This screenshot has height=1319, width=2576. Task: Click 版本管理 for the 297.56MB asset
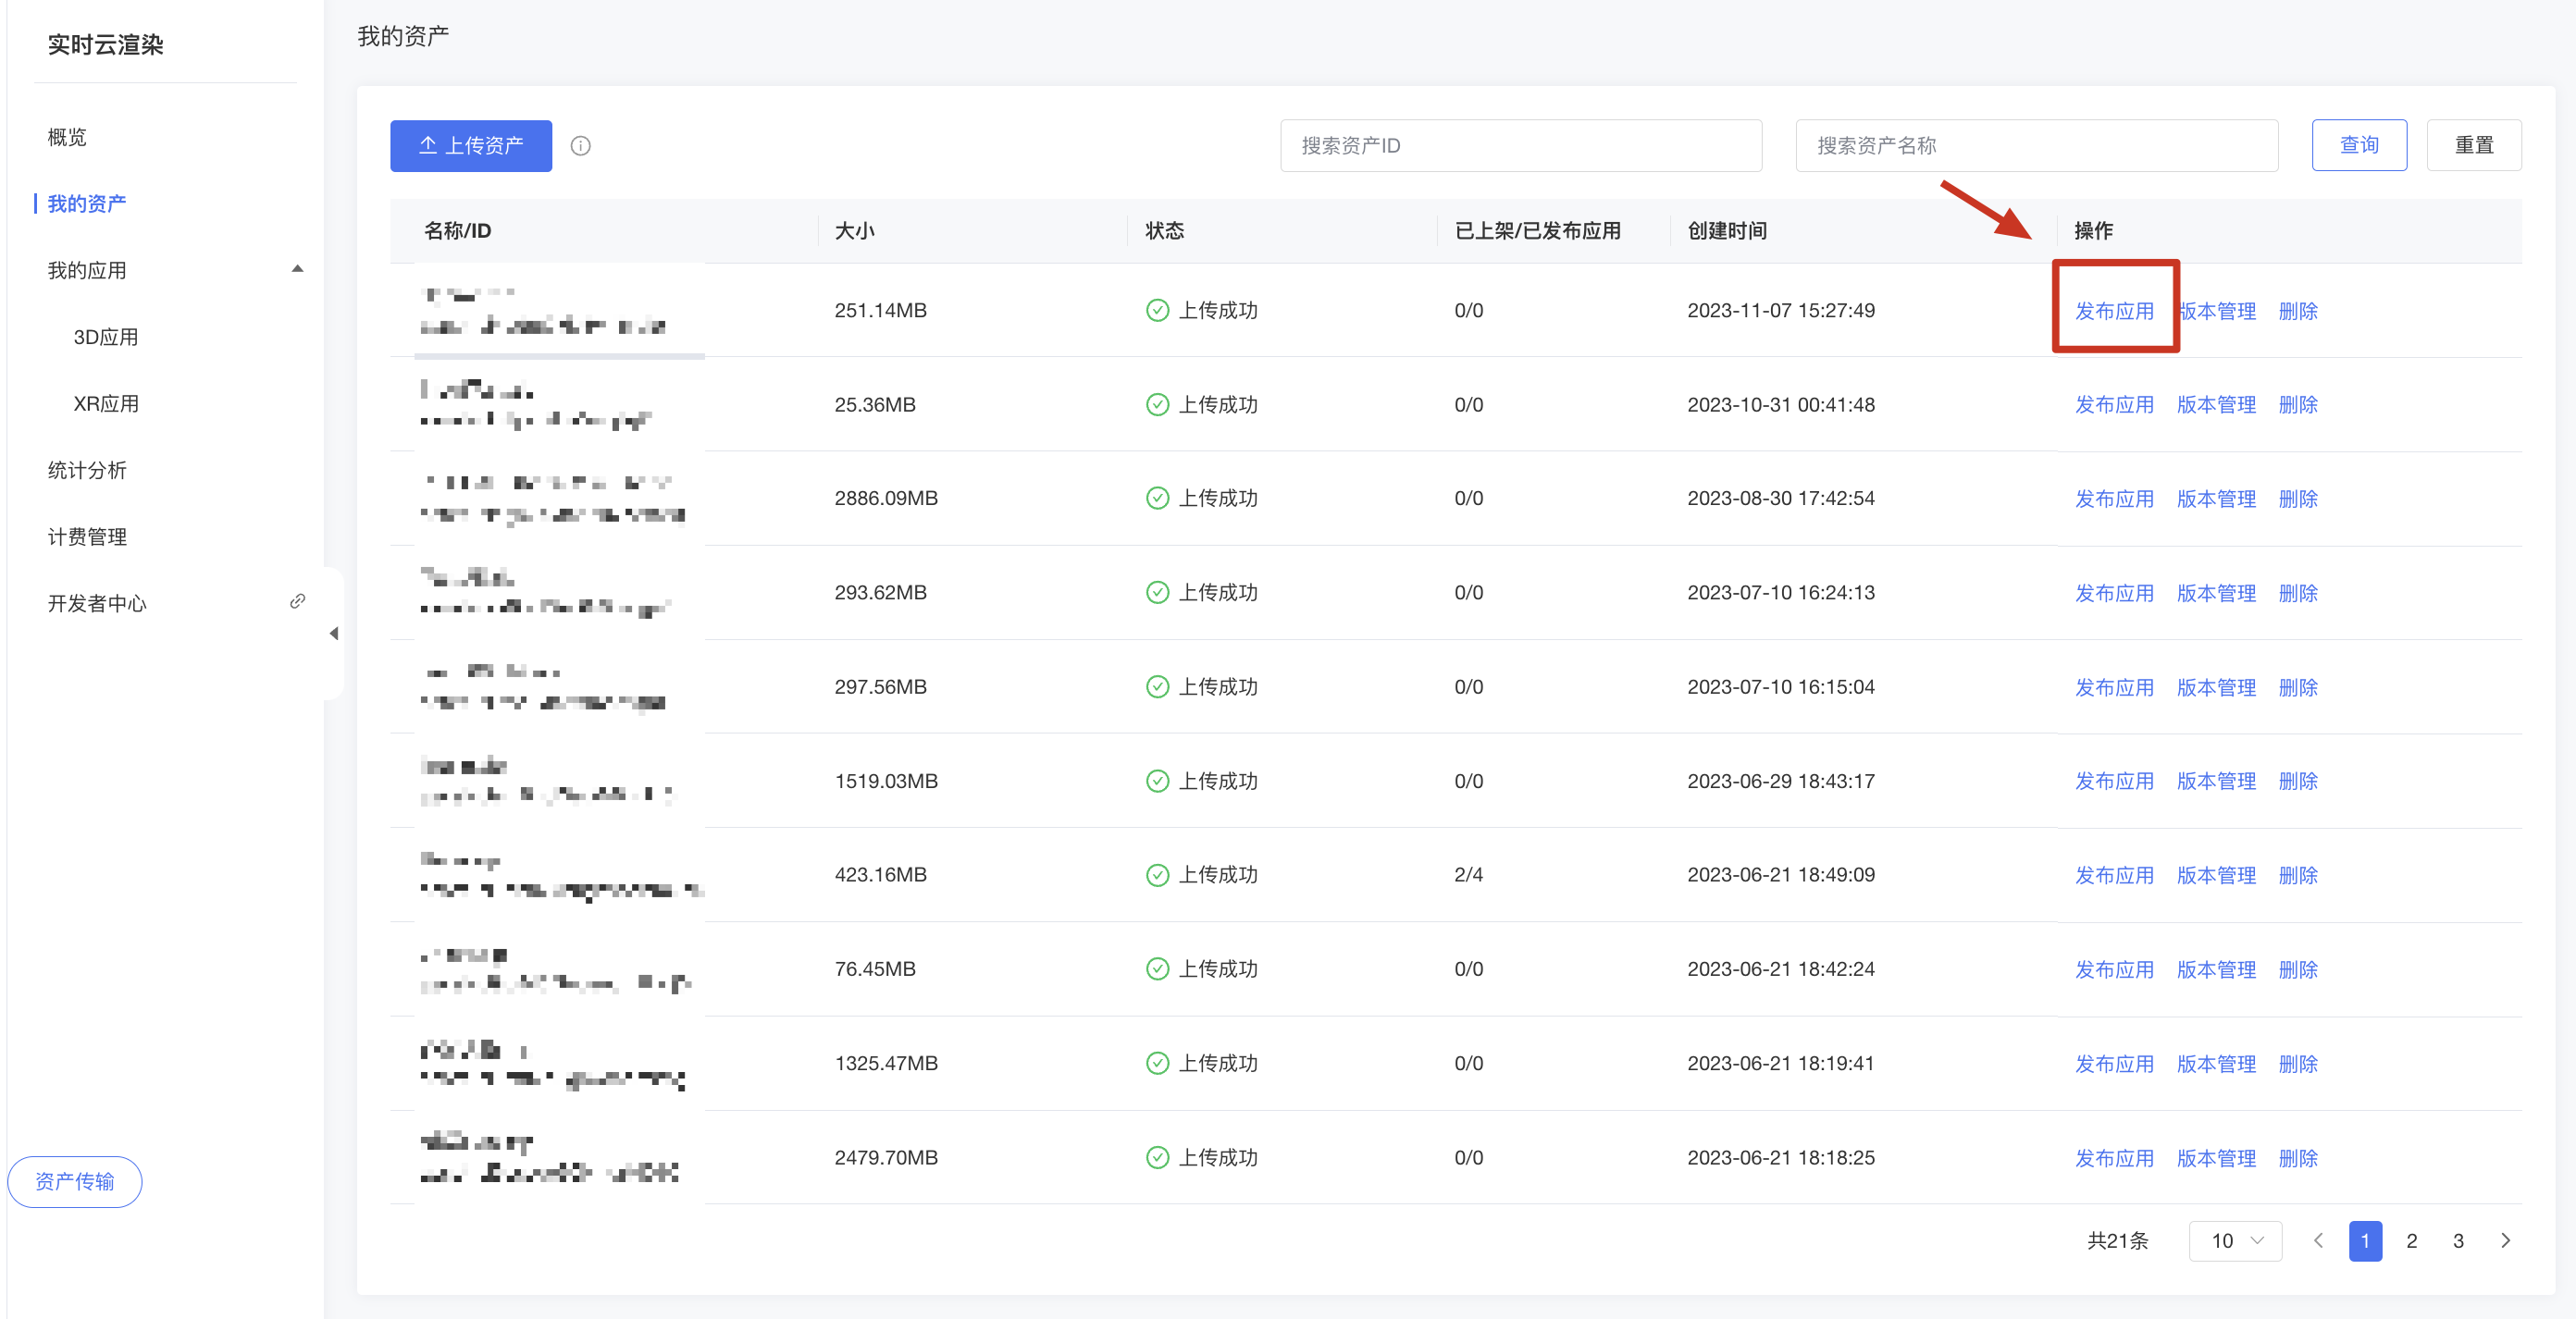(x=2216, y=688)
